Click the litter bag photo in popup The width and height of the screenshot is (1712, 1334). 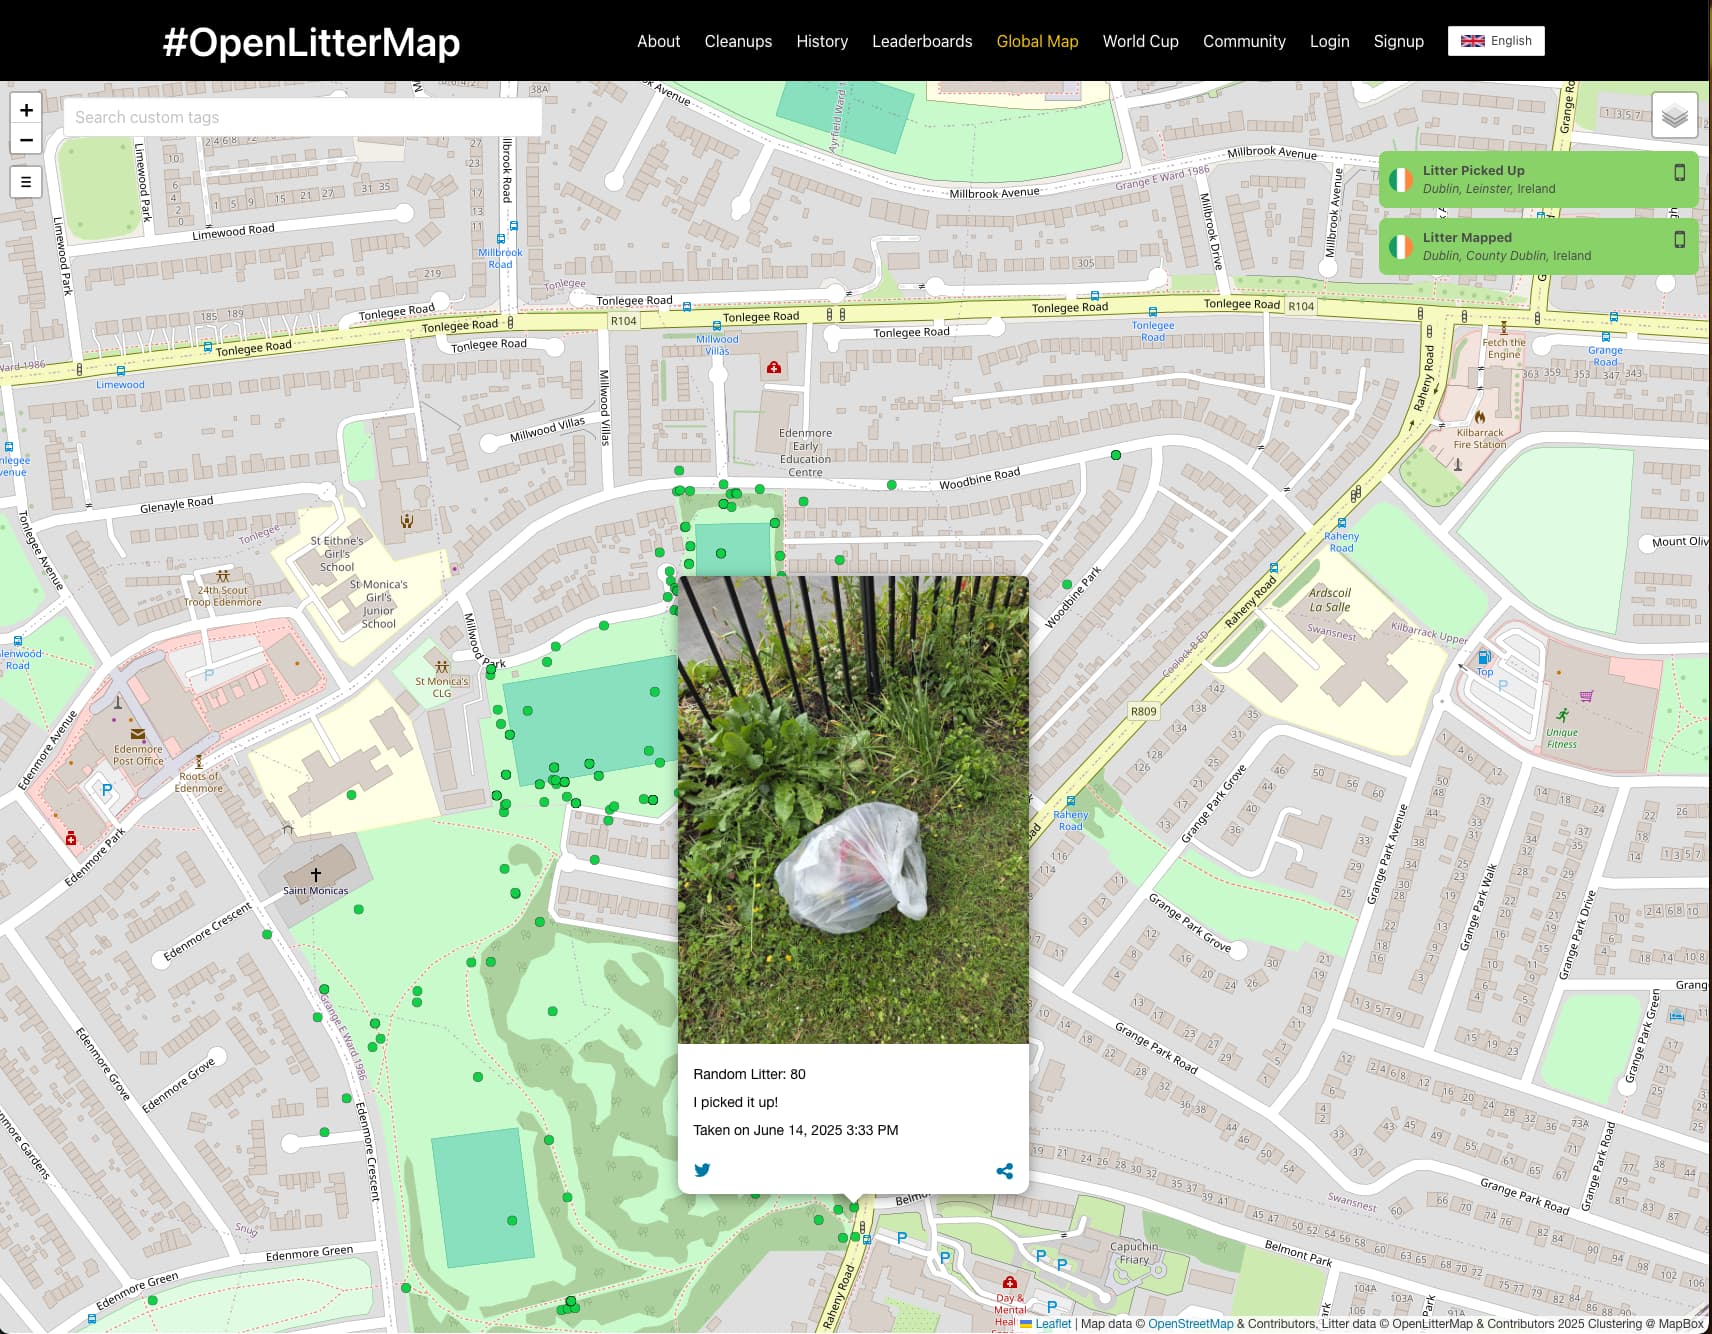click(x=853, y=809)
